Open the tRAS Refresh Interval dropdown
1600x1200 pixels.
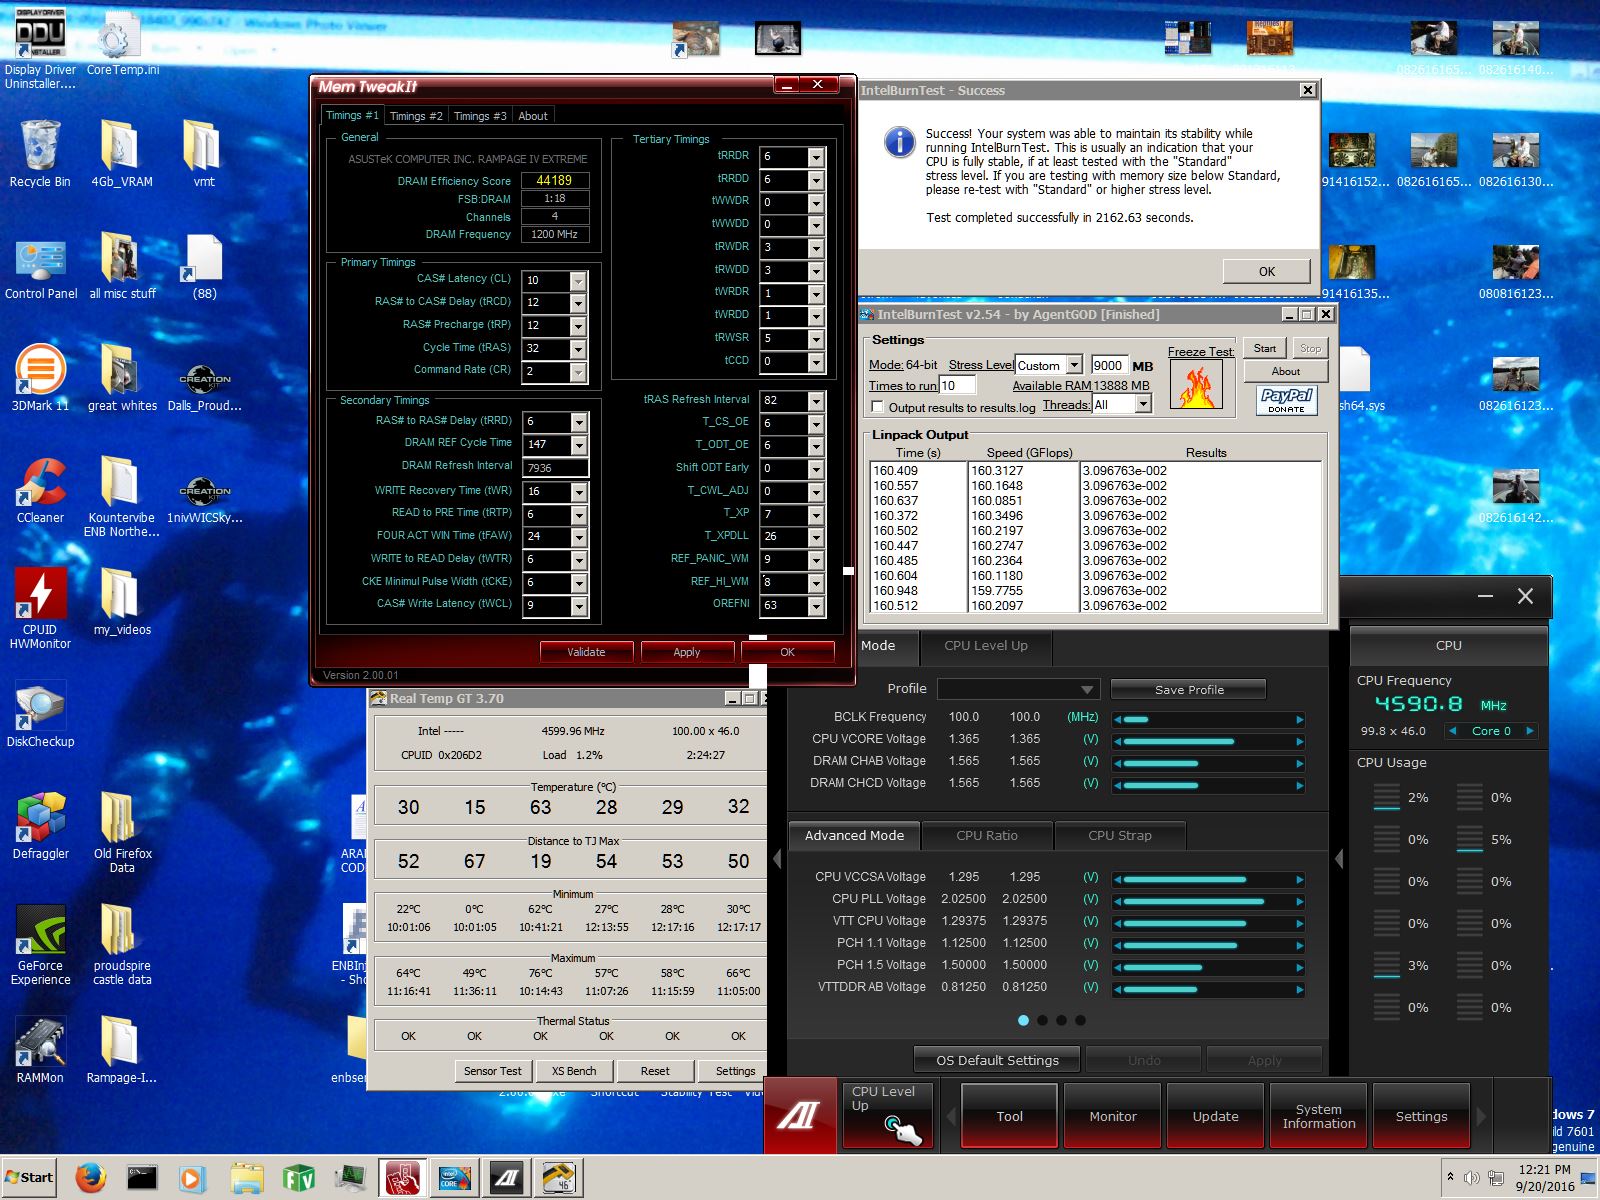[816, 401]
